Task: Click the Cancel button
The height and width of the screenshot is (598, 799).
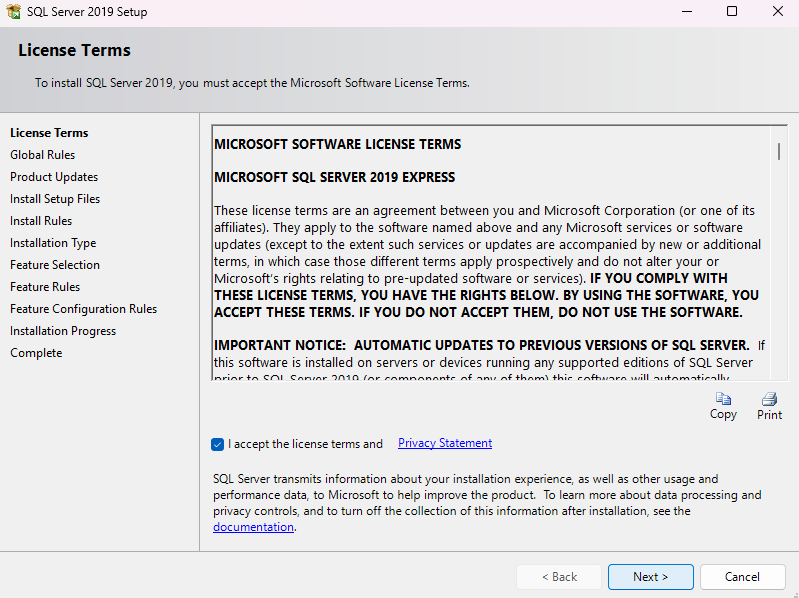Action: [742, 577]
